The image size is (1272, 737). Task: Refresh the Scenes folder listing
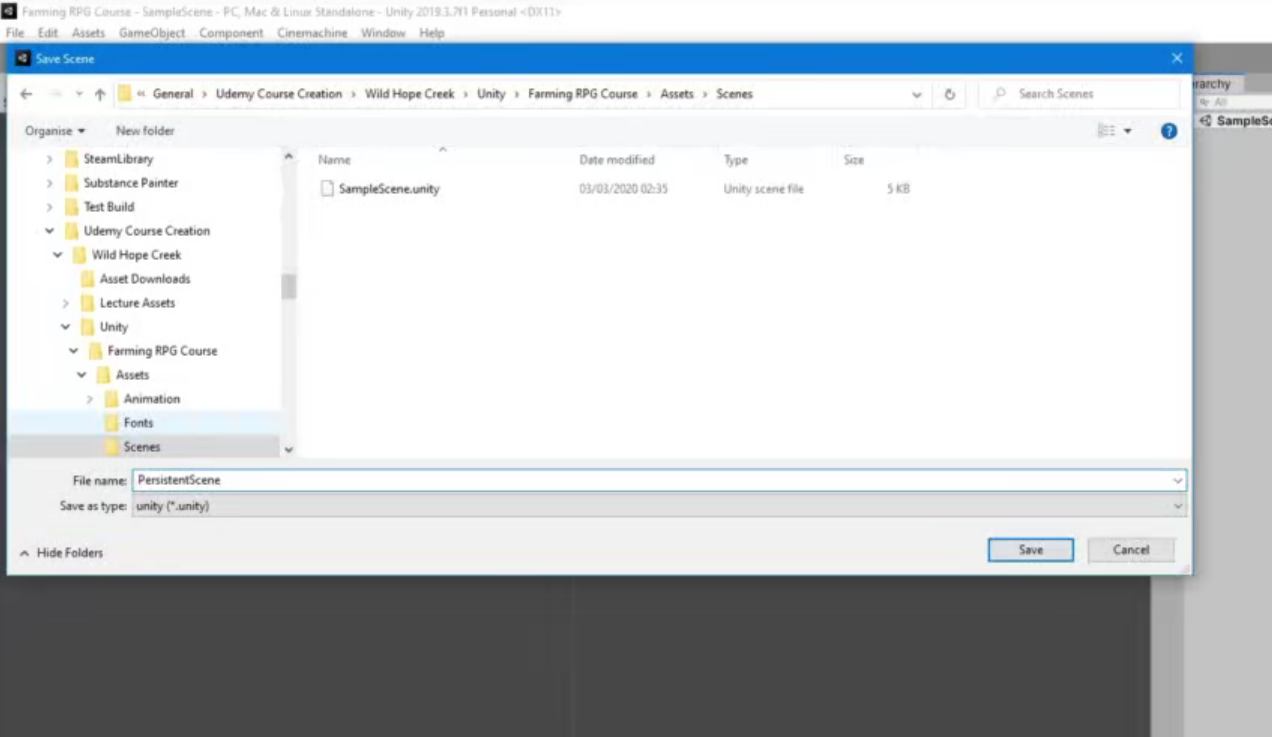(x=949, y=94)
